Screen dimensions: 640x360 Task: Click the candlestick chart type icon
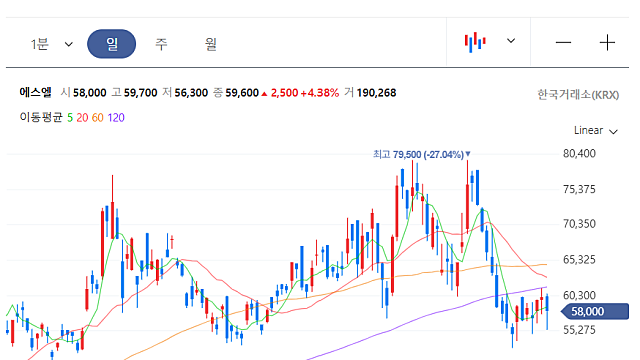click(475, 42)
